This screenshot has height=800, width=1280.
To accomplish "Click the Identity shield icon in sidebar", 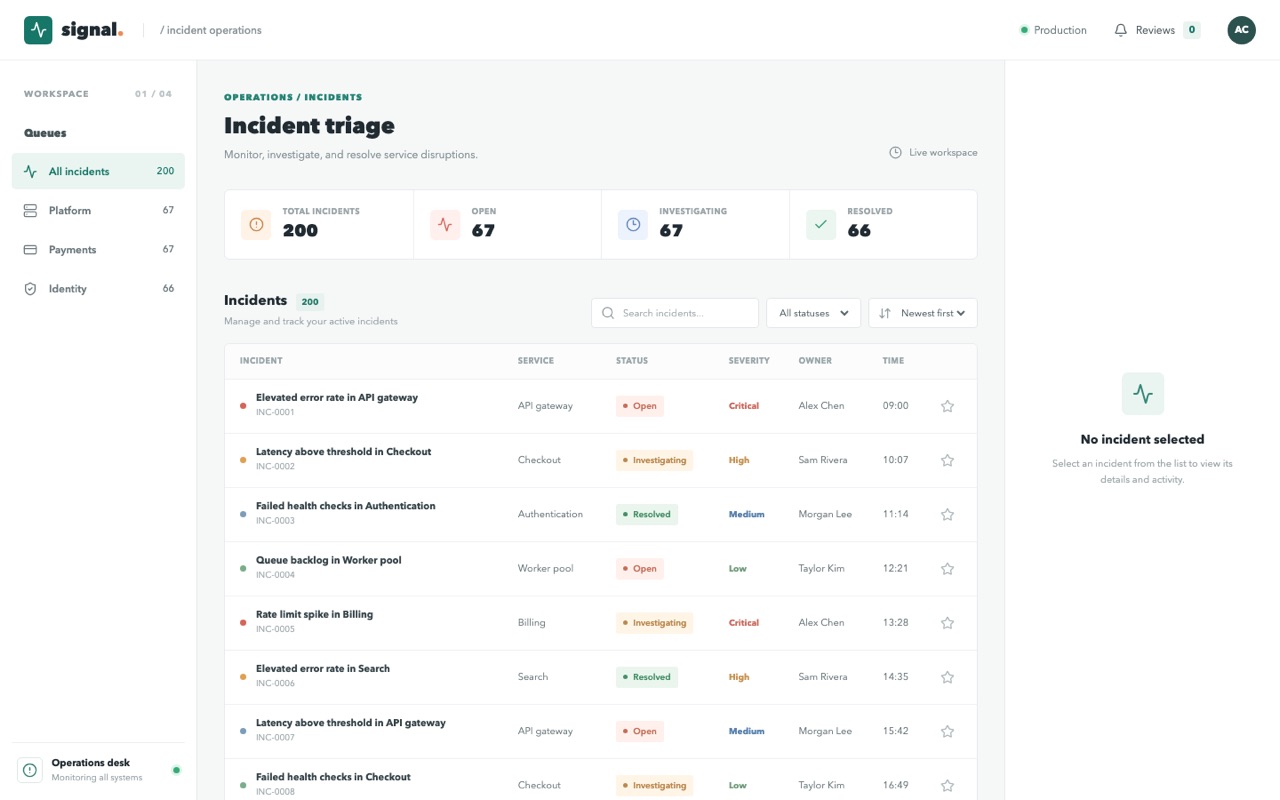I will click(30, 289).
